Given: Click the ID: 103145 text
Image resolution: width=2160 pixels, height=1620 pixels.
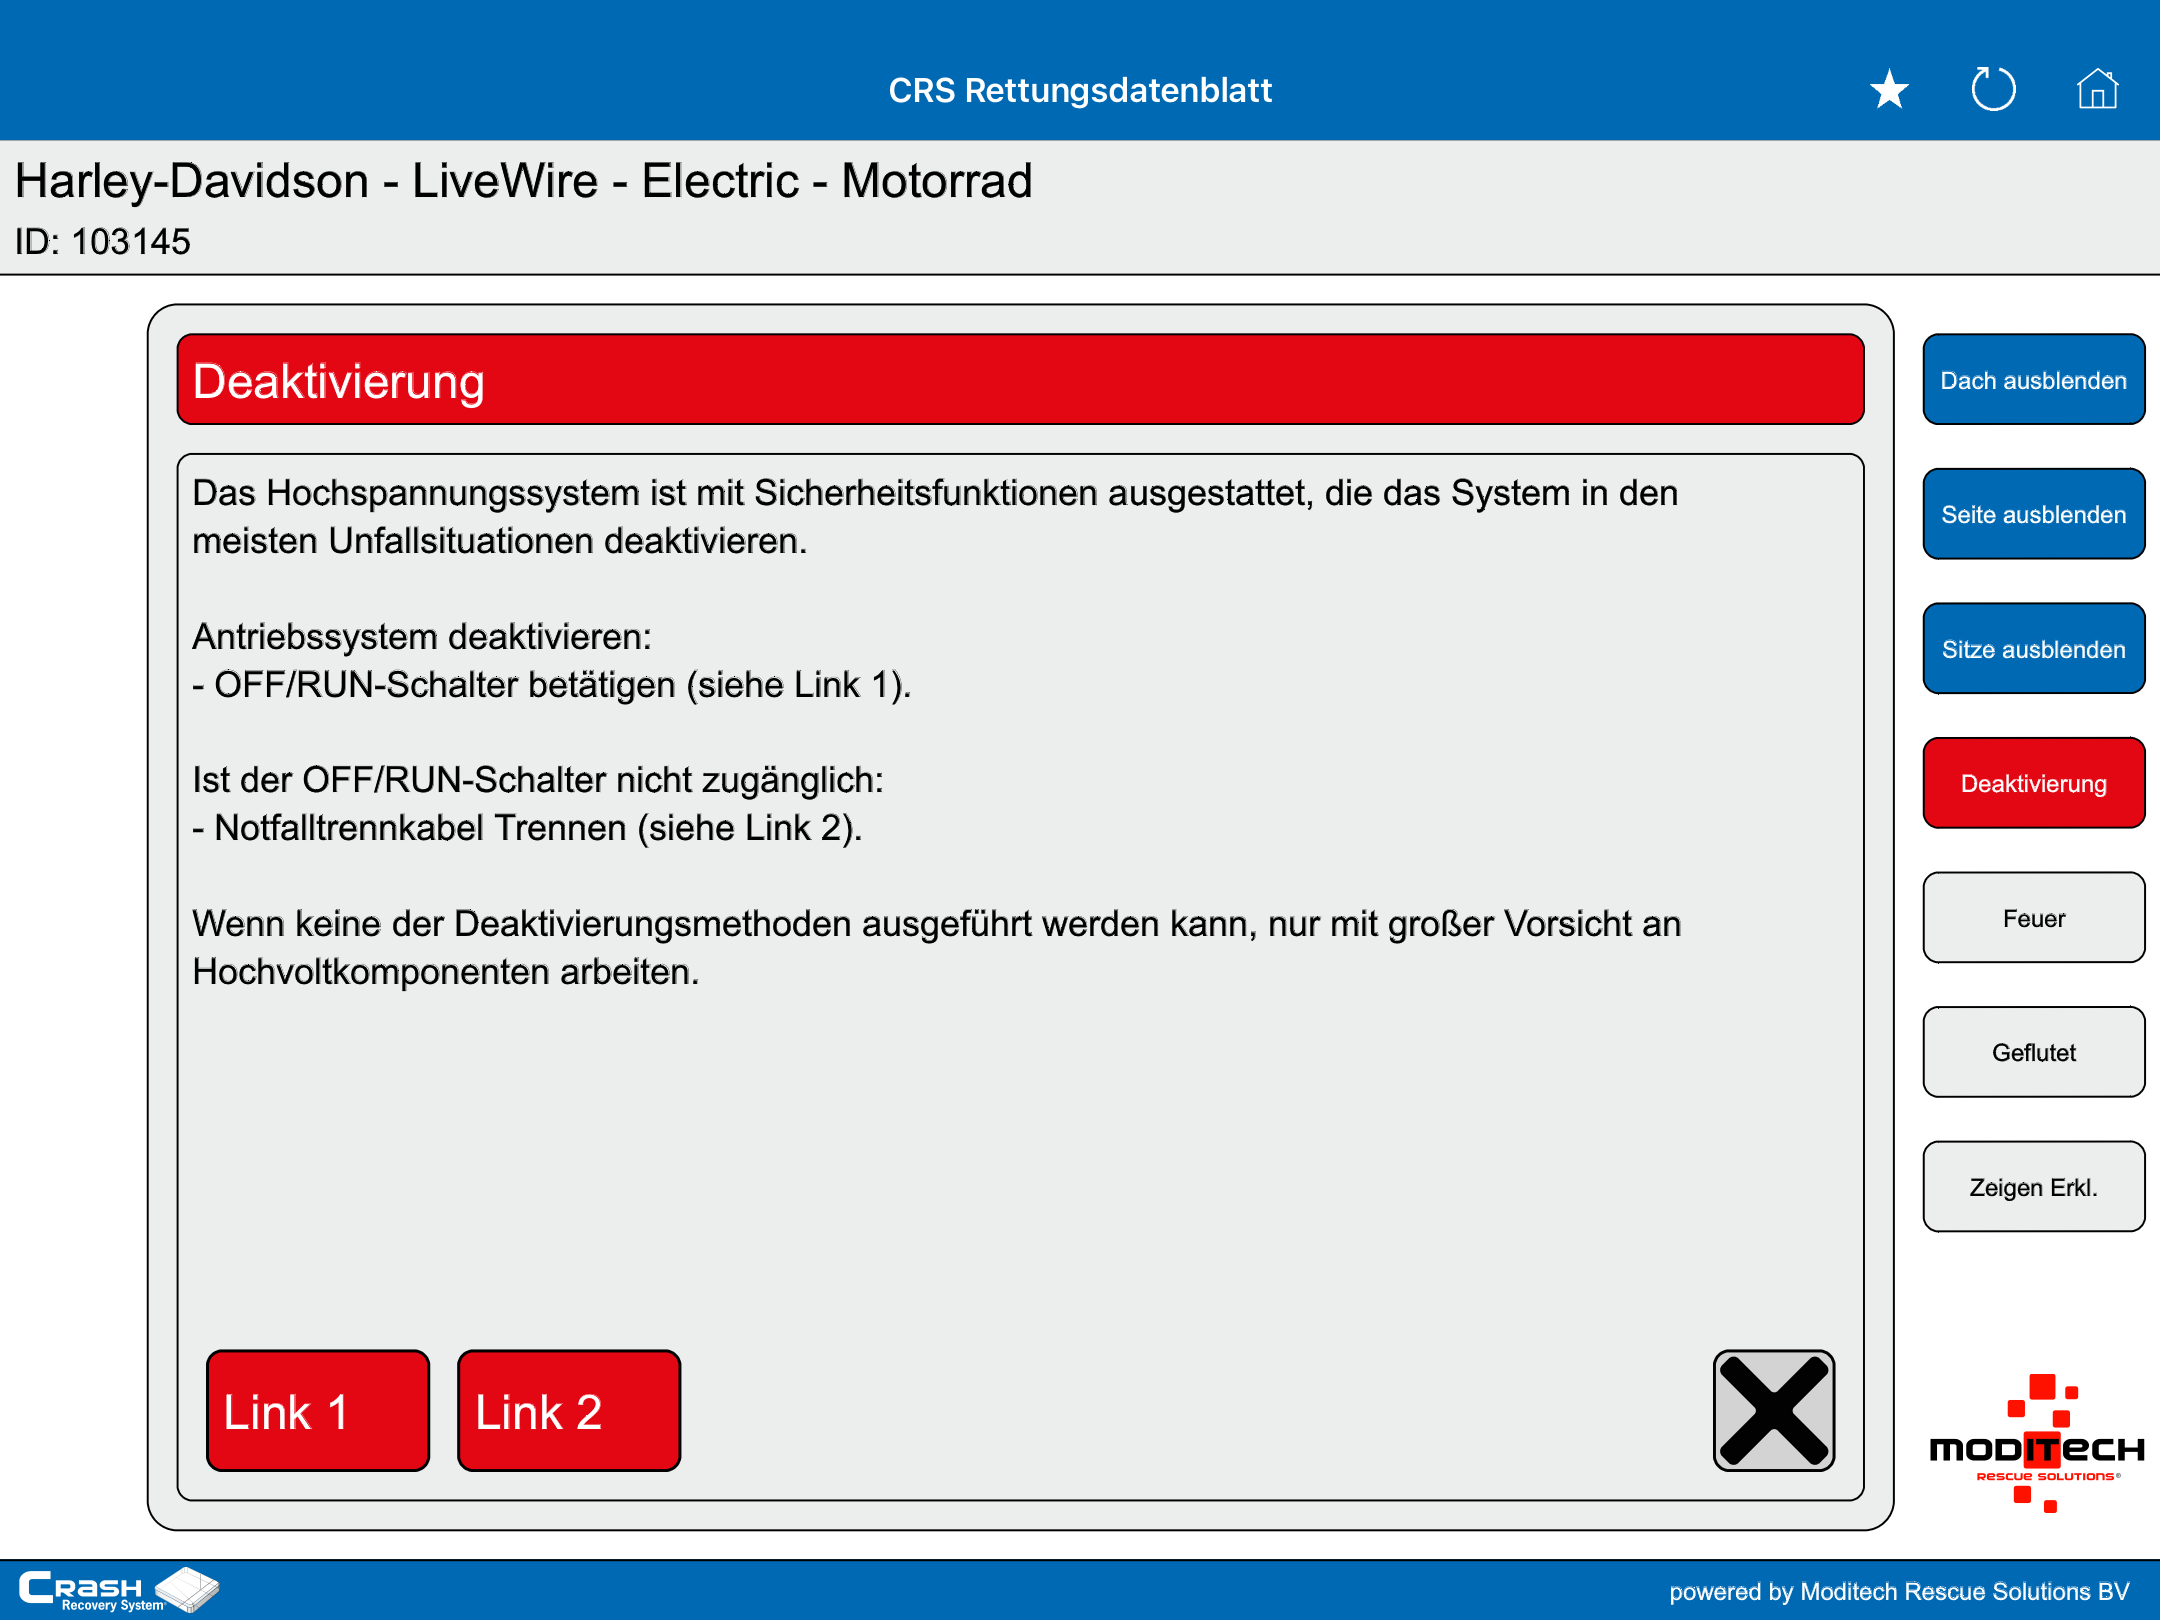Looking at the screenshot, I should pyautogui.click(x=102, y=242).
